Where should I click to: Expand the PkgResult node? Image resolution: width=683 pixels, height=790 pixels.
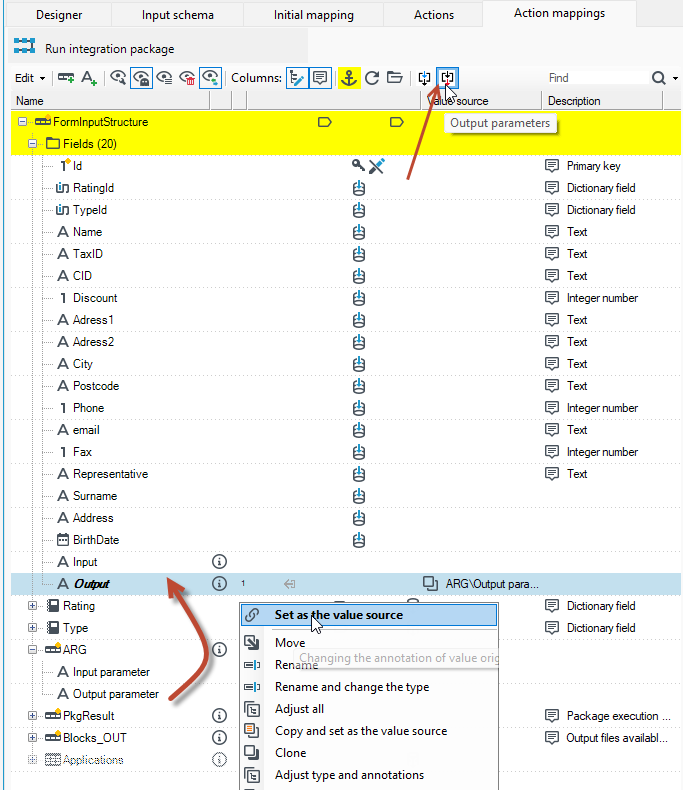(32, 715)
